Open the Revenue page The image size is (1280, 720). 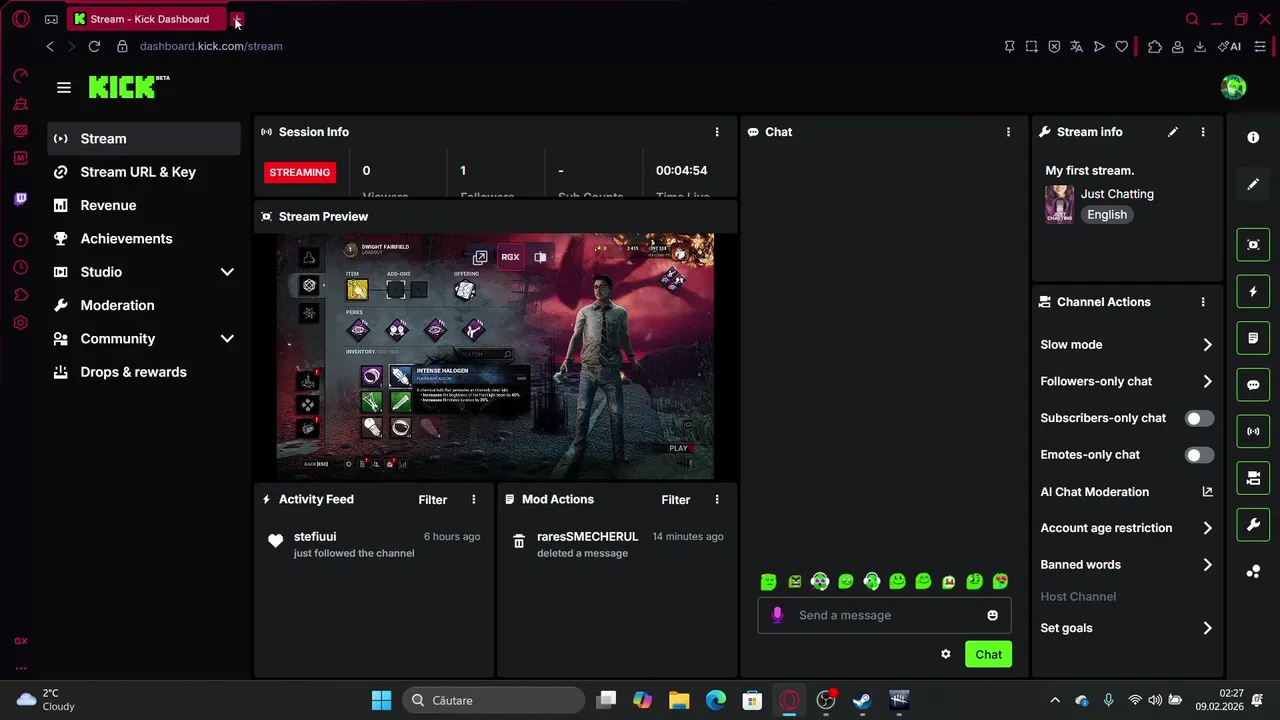click(144, 205)
